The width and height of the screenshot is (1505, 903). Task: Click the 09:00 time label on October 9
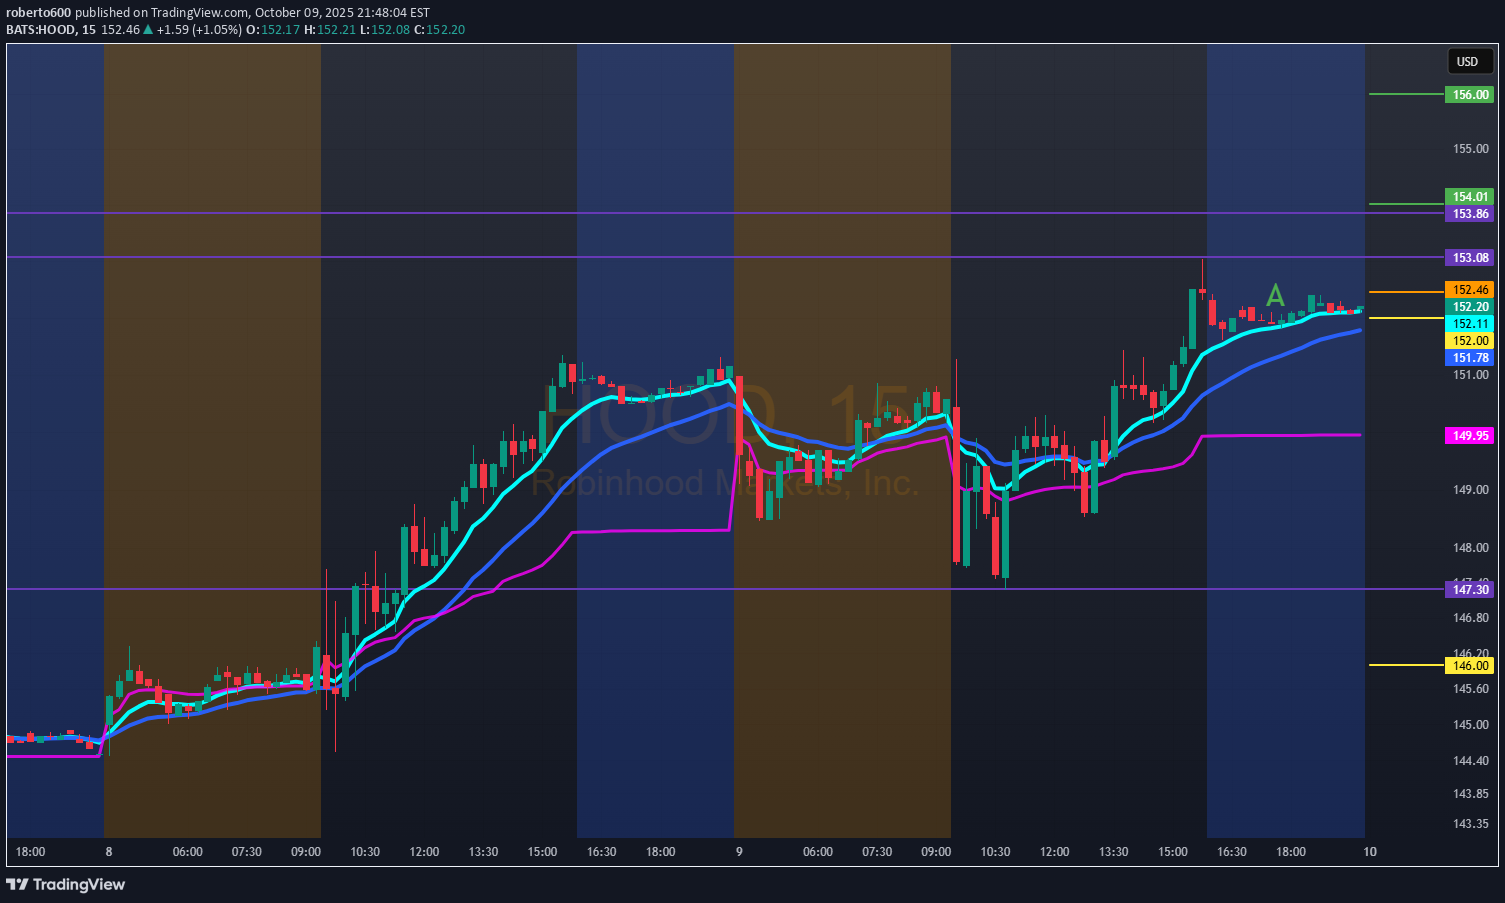(936, 852)
